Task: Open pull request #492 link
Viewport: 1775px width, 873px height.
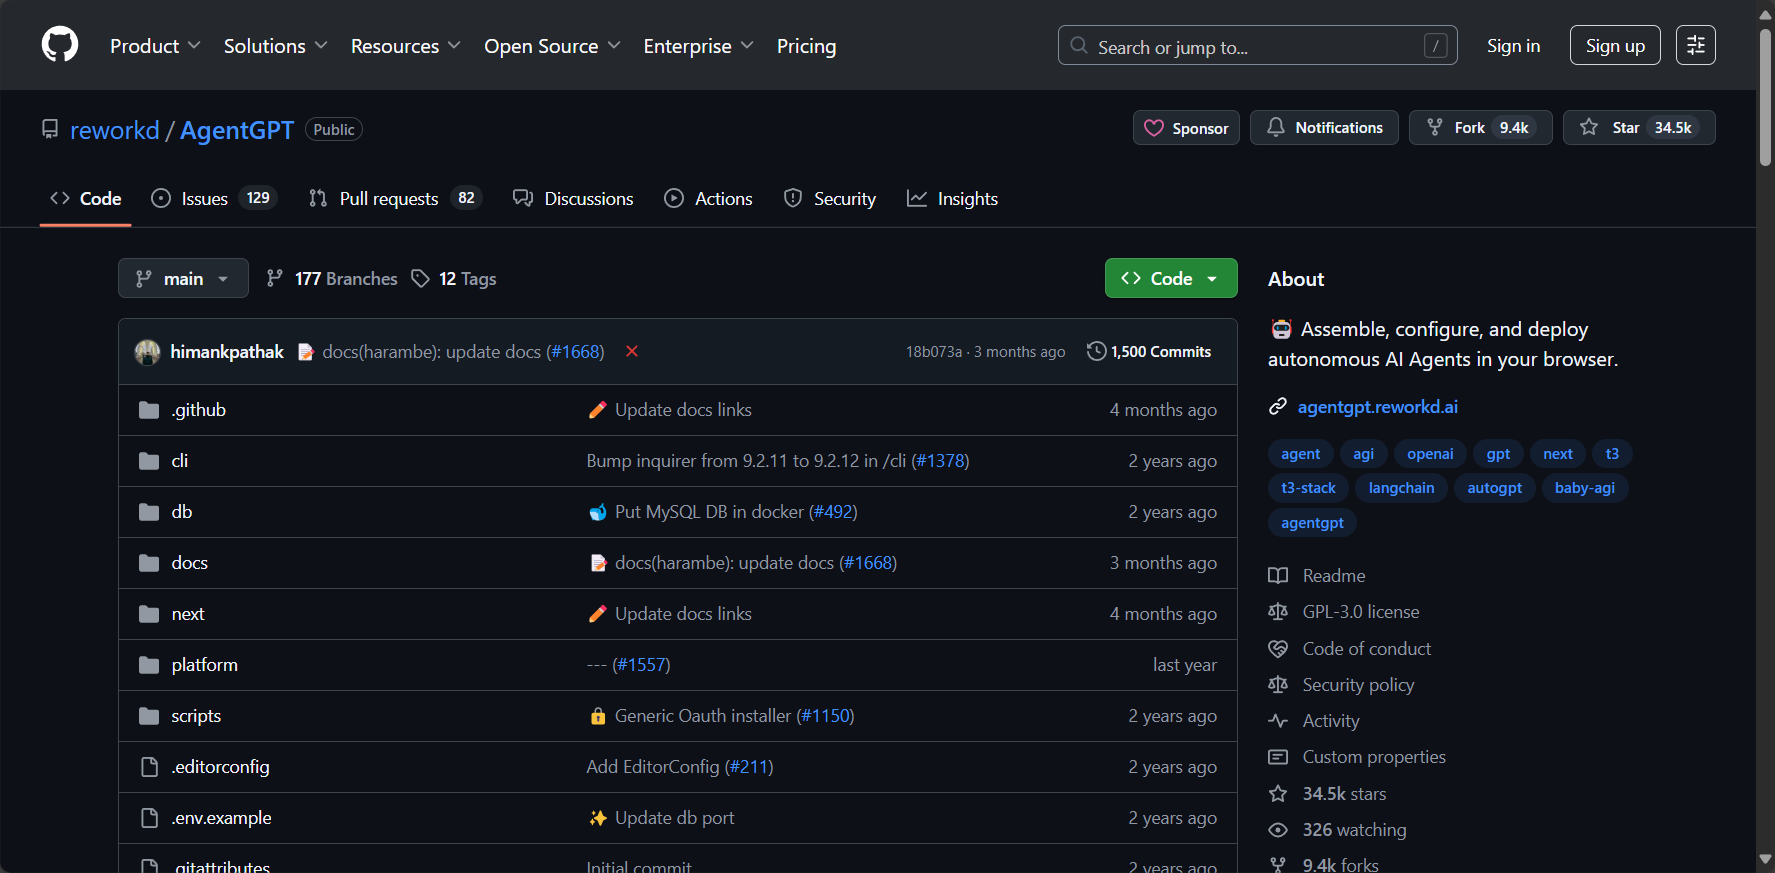Action: coord(833,512)
